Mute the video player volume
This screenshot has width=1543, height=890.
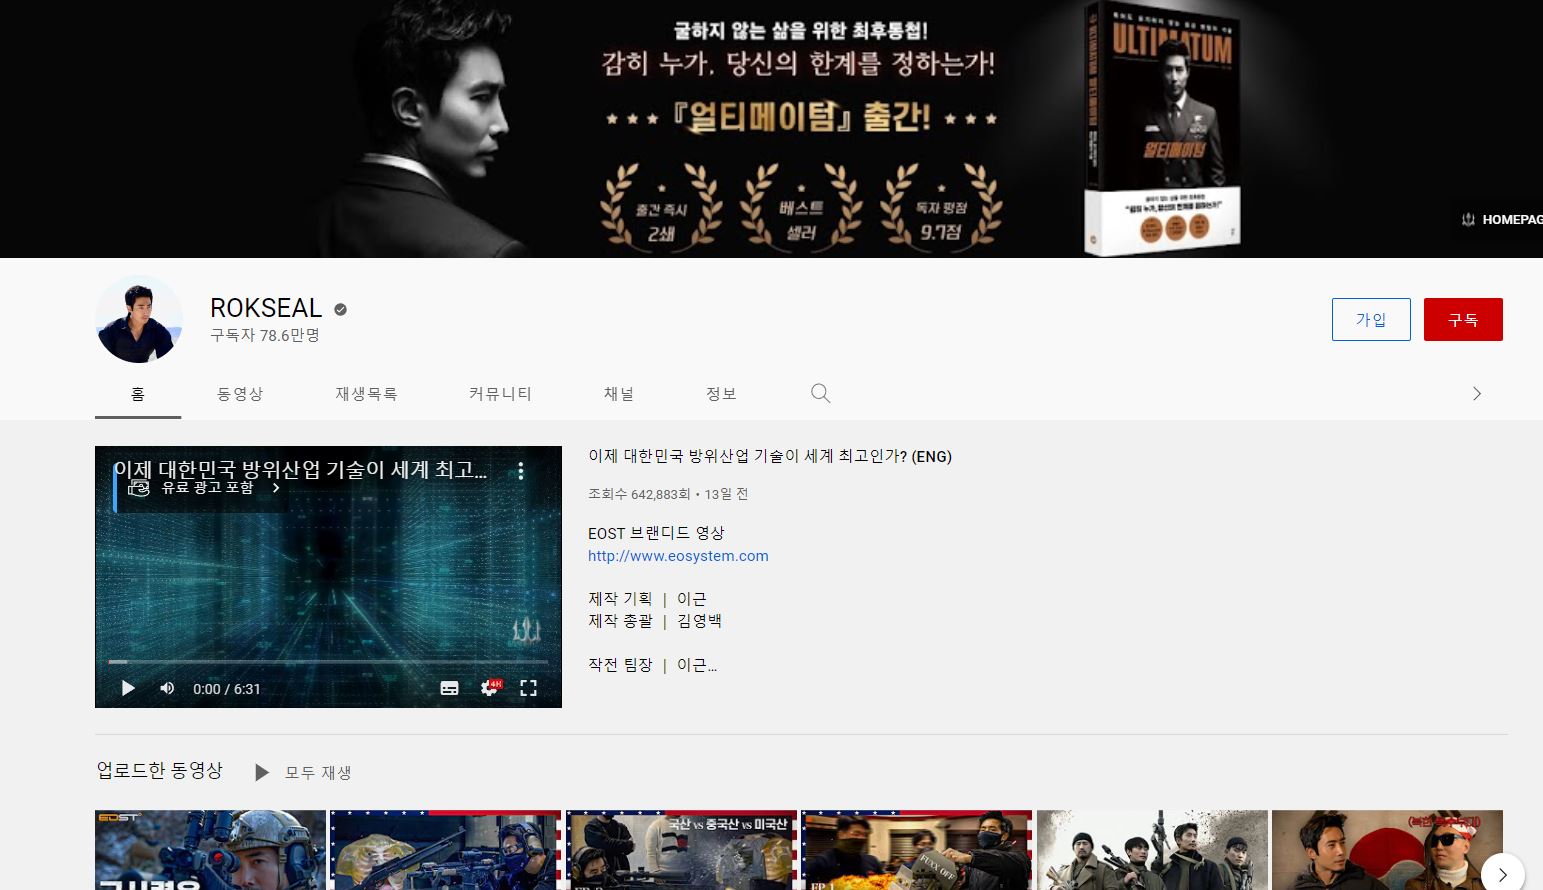click(167, 688)
